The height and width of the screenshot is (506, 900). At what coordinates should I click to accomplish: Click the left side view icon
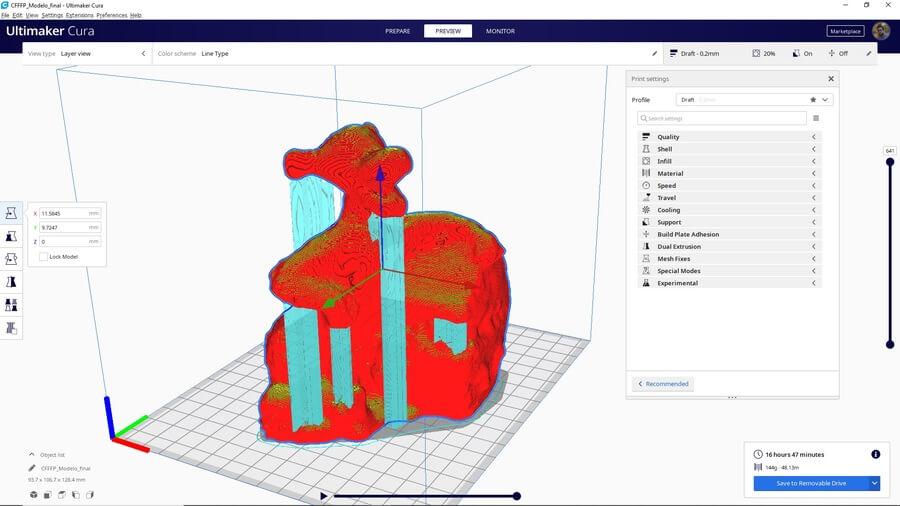tap(76, 495)
